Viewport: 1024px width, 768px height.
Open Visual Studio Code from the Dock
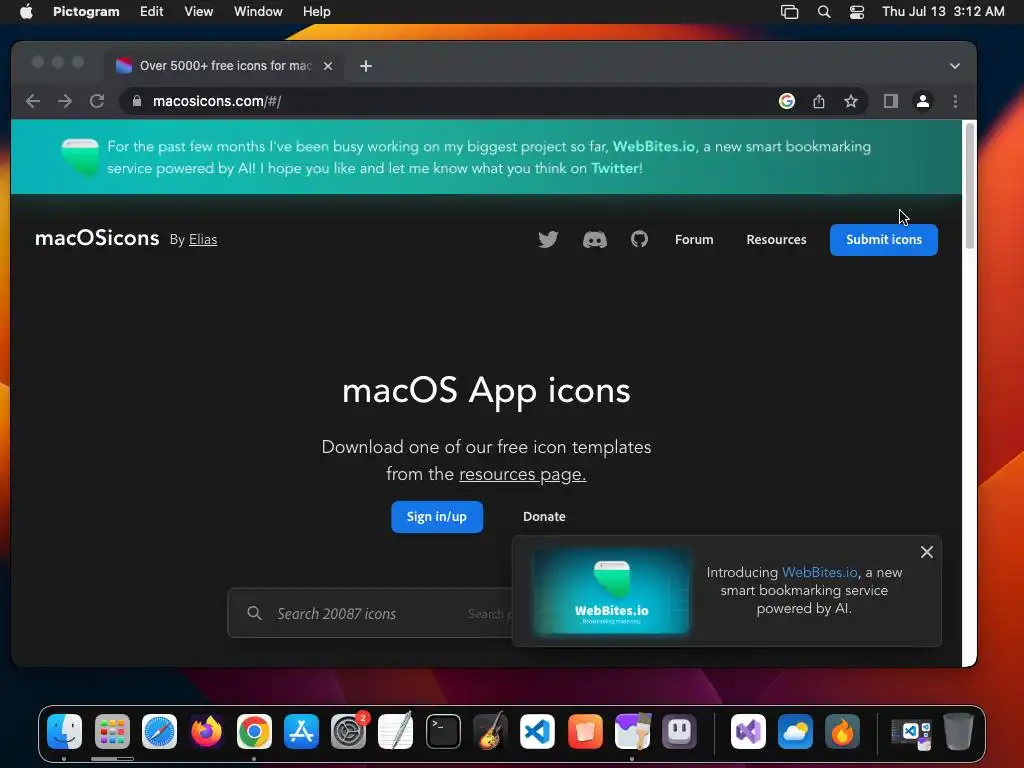click(x=537, y=731)
